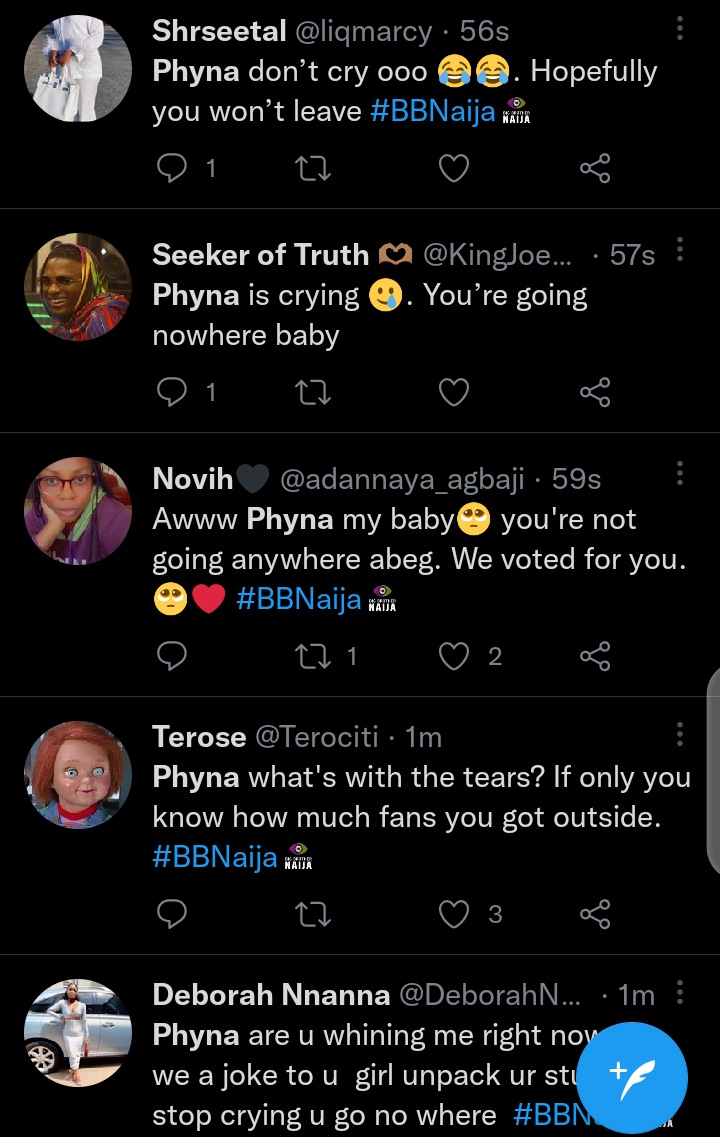The image size is (720, 1137).
Task: Reply to Shrseetal's tweet
Action: tap(173, 169)
